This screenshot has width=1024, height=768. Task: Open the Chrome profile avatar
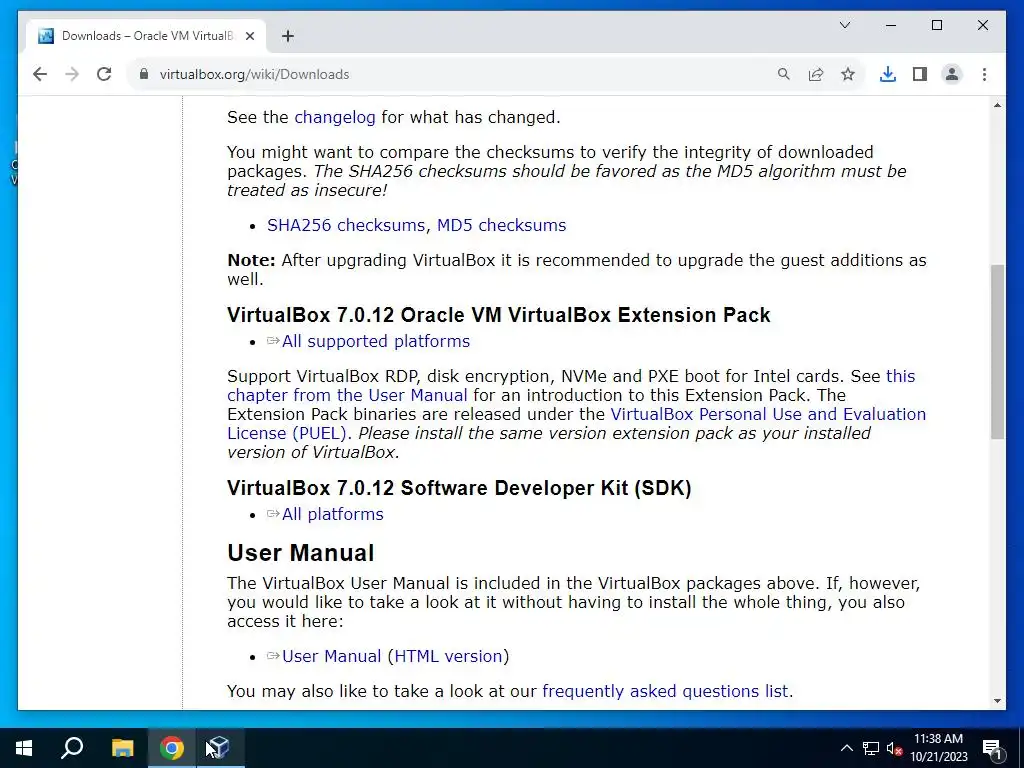coord(952,74)
